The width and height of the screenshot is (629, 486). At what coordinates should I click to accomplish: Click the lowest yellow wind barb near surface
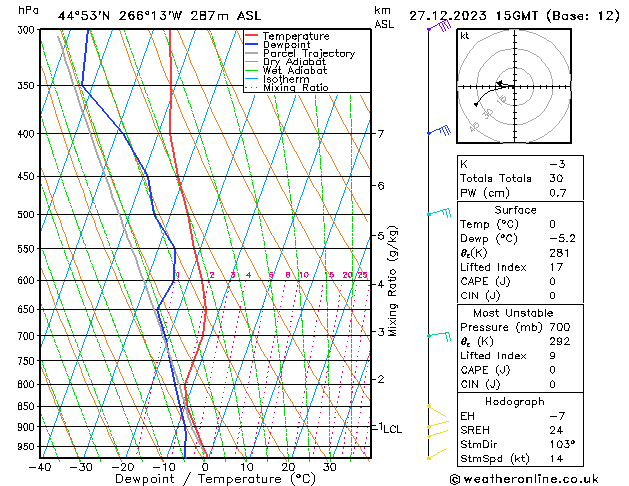(x=436, y=455)
